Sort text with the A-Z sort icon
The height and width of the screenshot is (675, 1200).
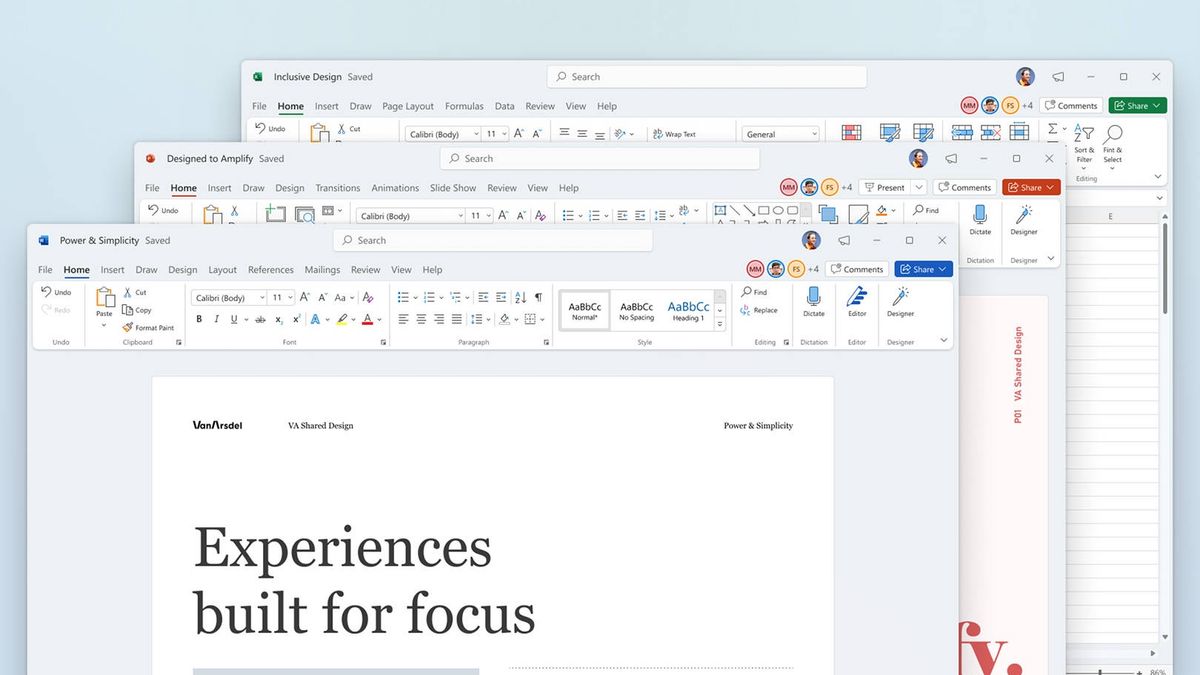(x=520, y=297)
